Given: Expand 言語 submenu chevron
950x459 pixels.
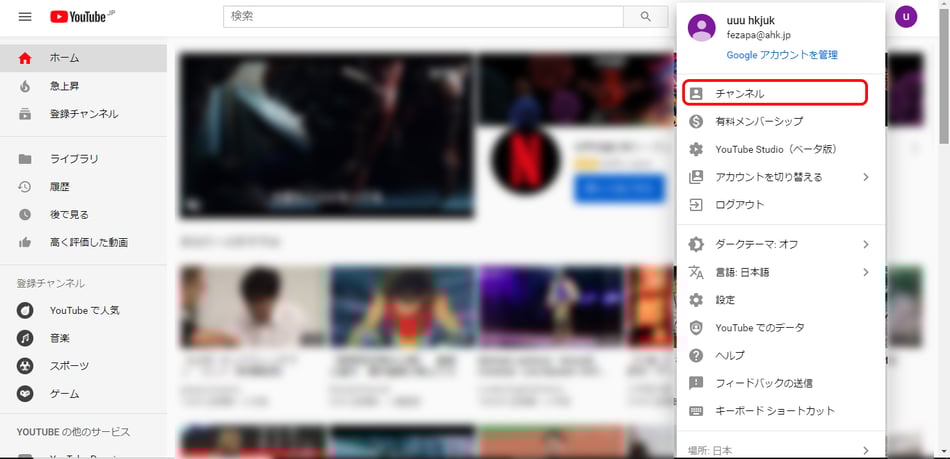Looking at the screenshot, I should coord(866,272).
